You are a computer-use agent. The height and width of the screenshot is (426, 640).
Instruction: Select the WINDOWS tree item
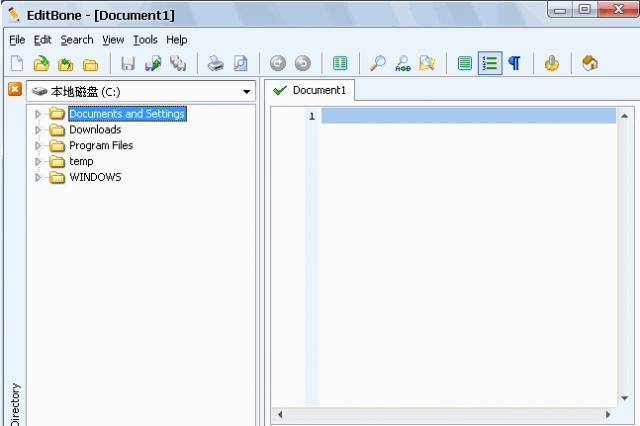(x=95, y=178)
